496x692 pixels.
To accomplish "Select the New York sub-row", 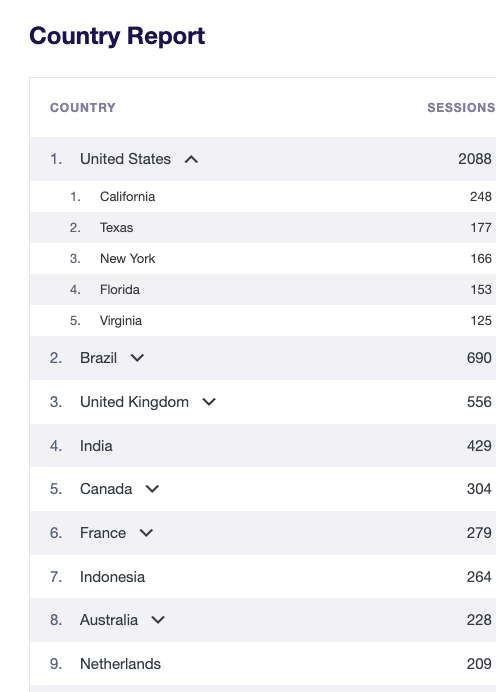I will (x=263, y=258).
